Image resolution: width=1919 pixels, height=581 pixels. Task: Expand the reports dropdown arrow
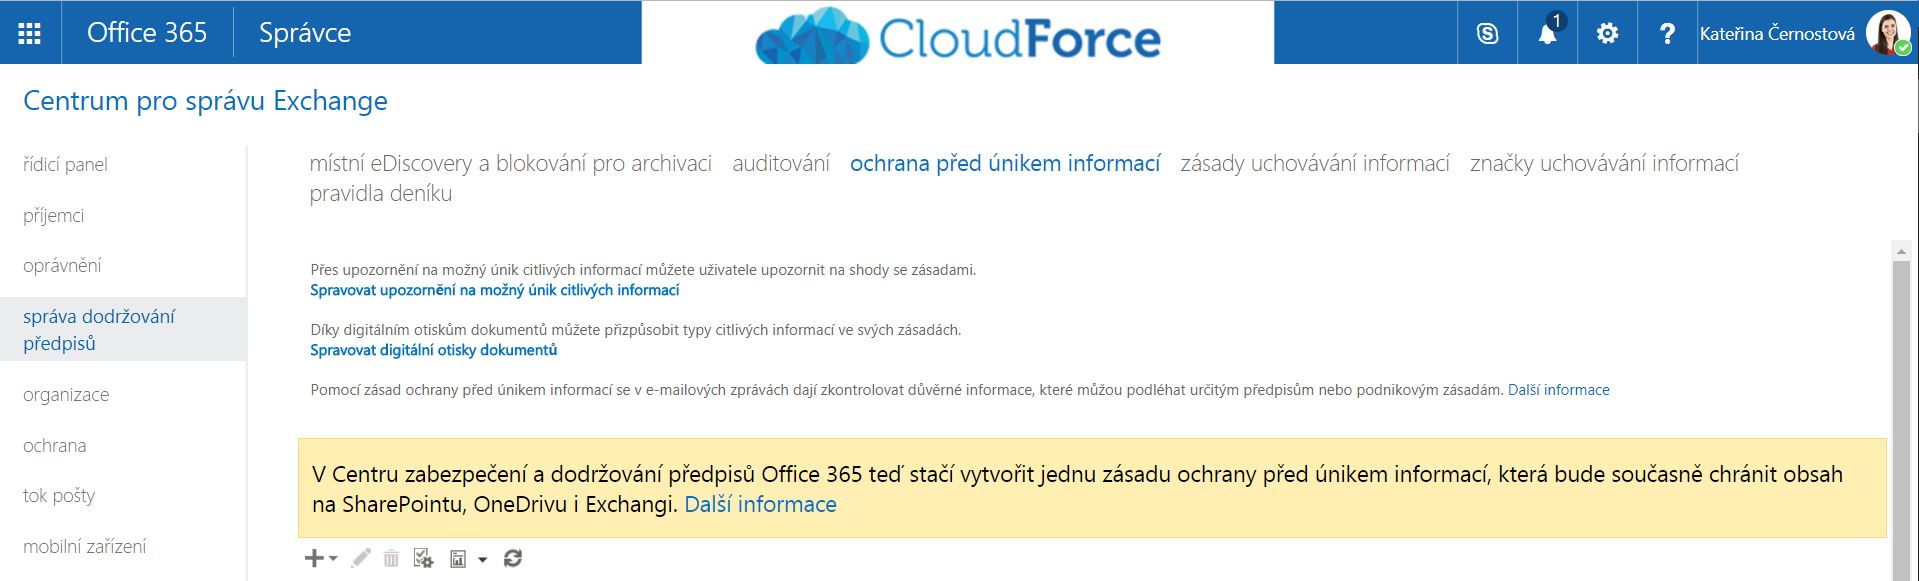(482, 560)
